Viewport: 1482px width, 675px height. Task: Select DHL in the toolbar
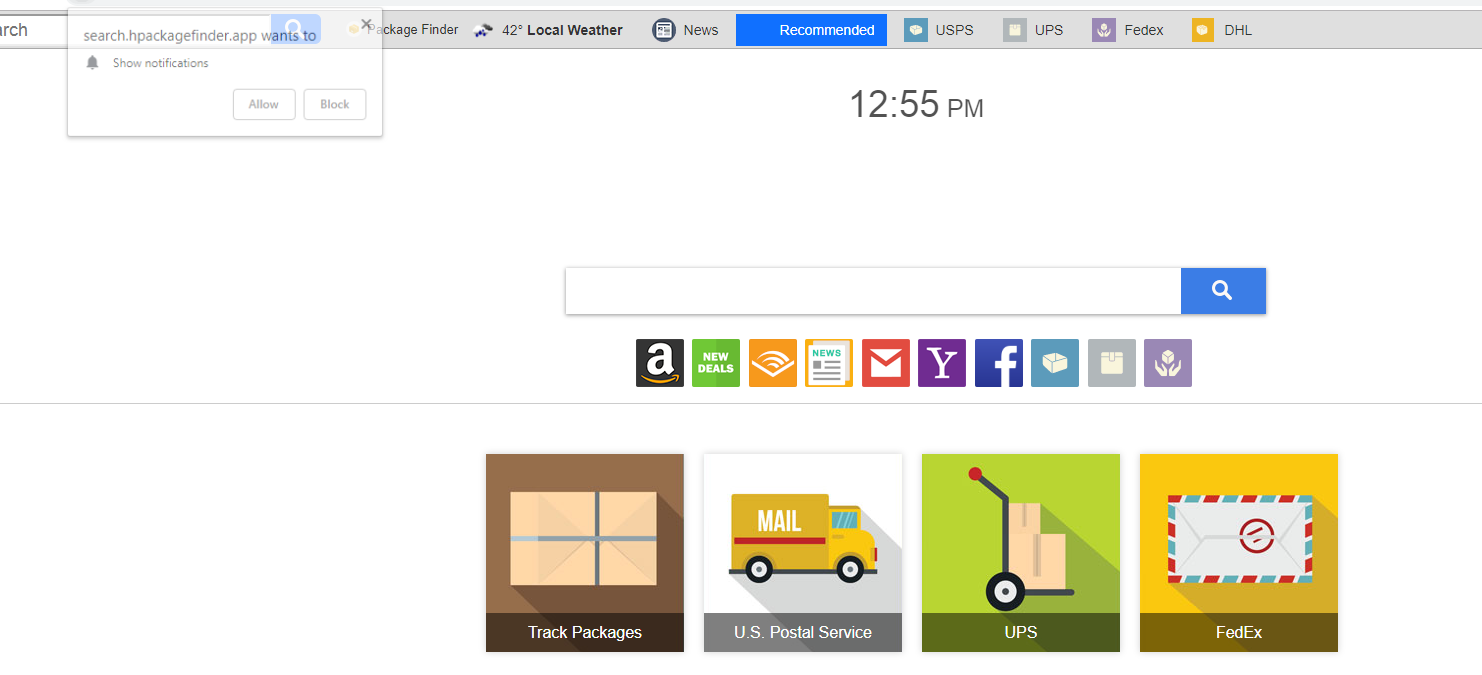pyautogui.click(x=1222, y=30)
